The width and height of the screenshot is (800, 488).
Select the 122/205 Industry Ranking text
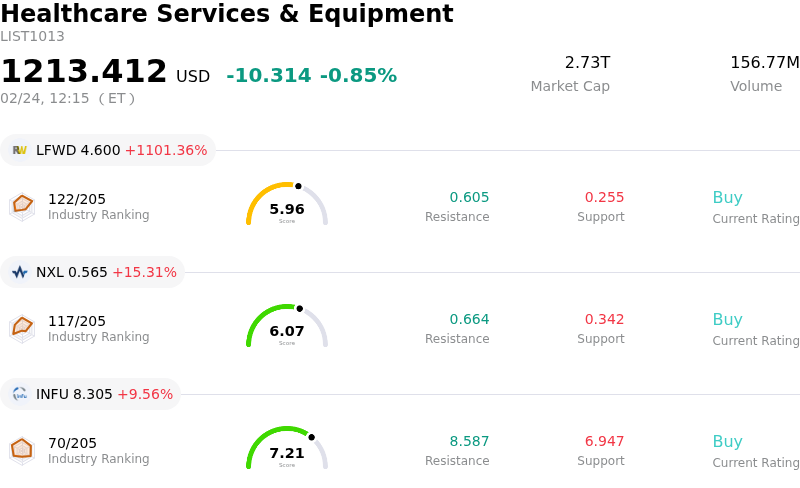[x=77, y=199]
